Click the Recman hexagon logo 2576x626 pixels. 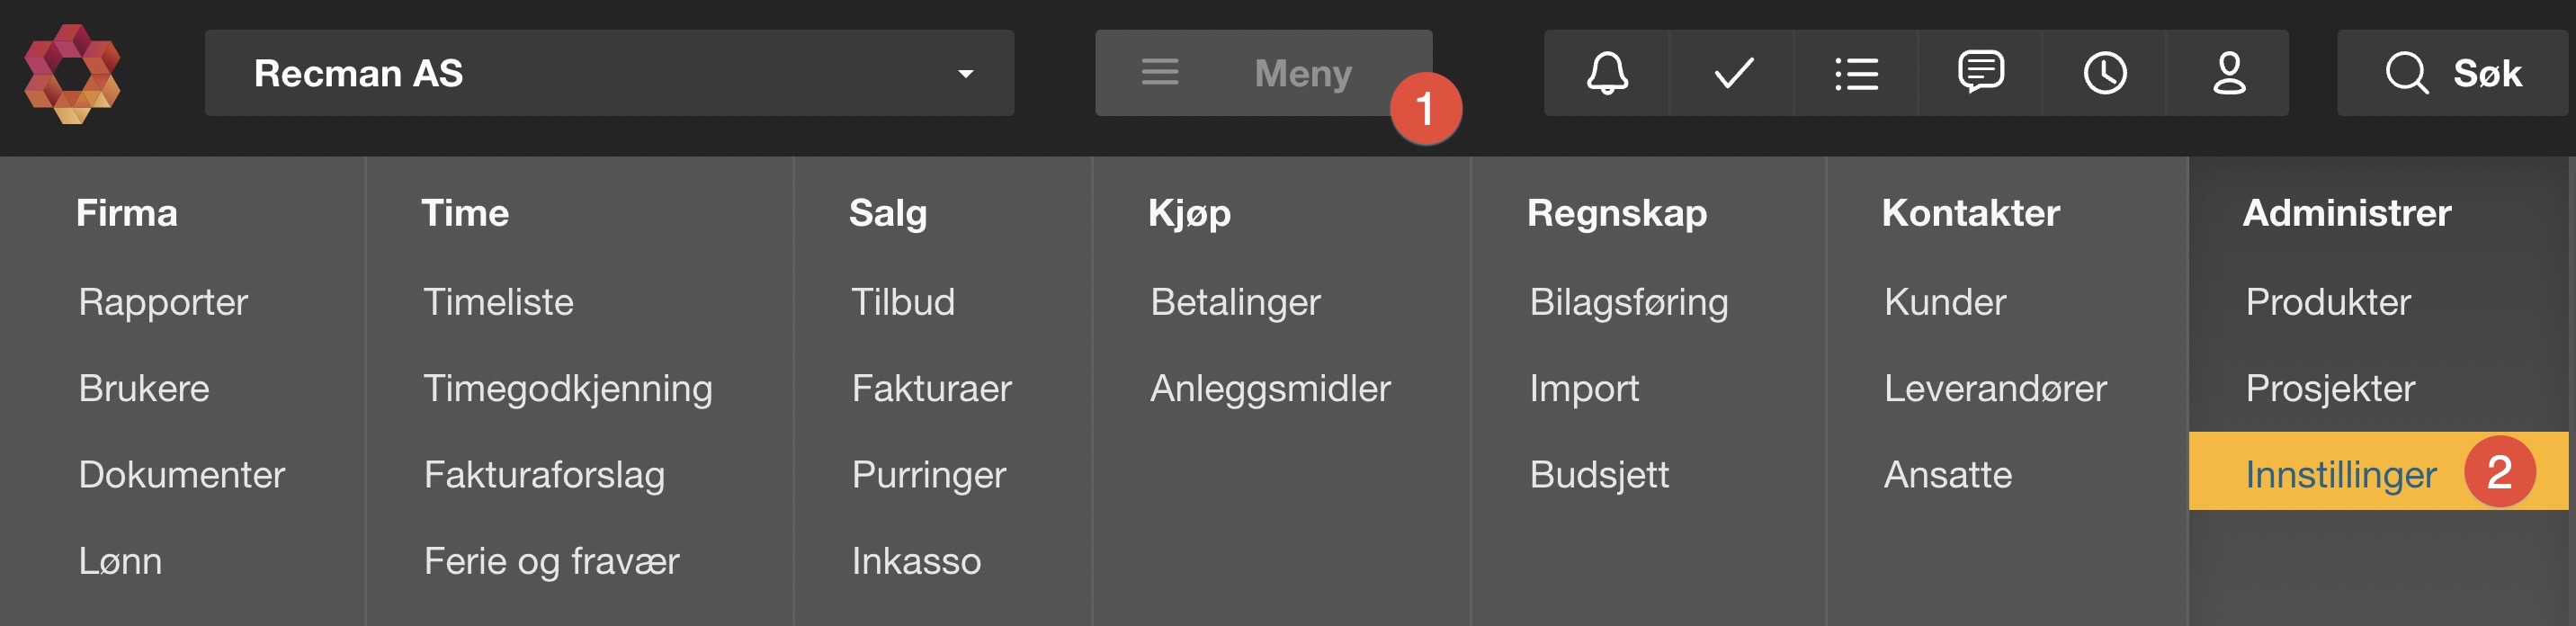(72, 73)
